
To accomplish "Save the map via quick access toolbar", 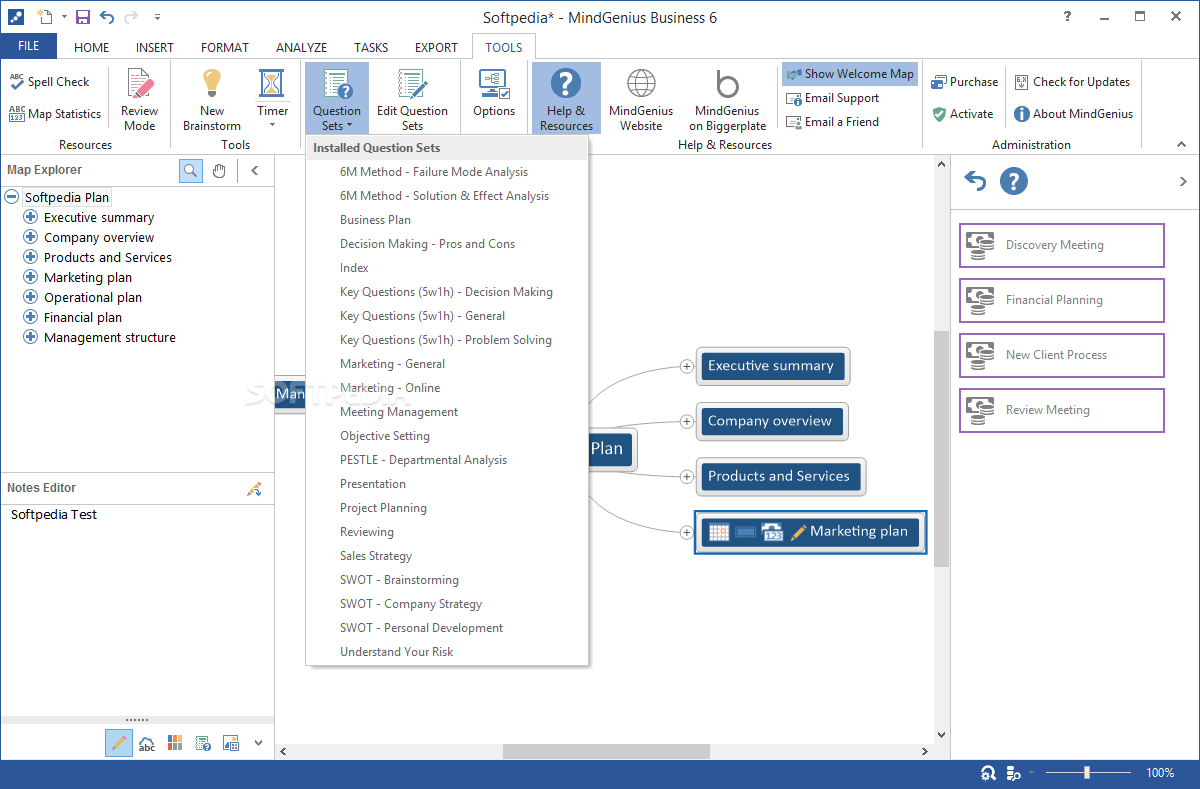I will 83,17.
